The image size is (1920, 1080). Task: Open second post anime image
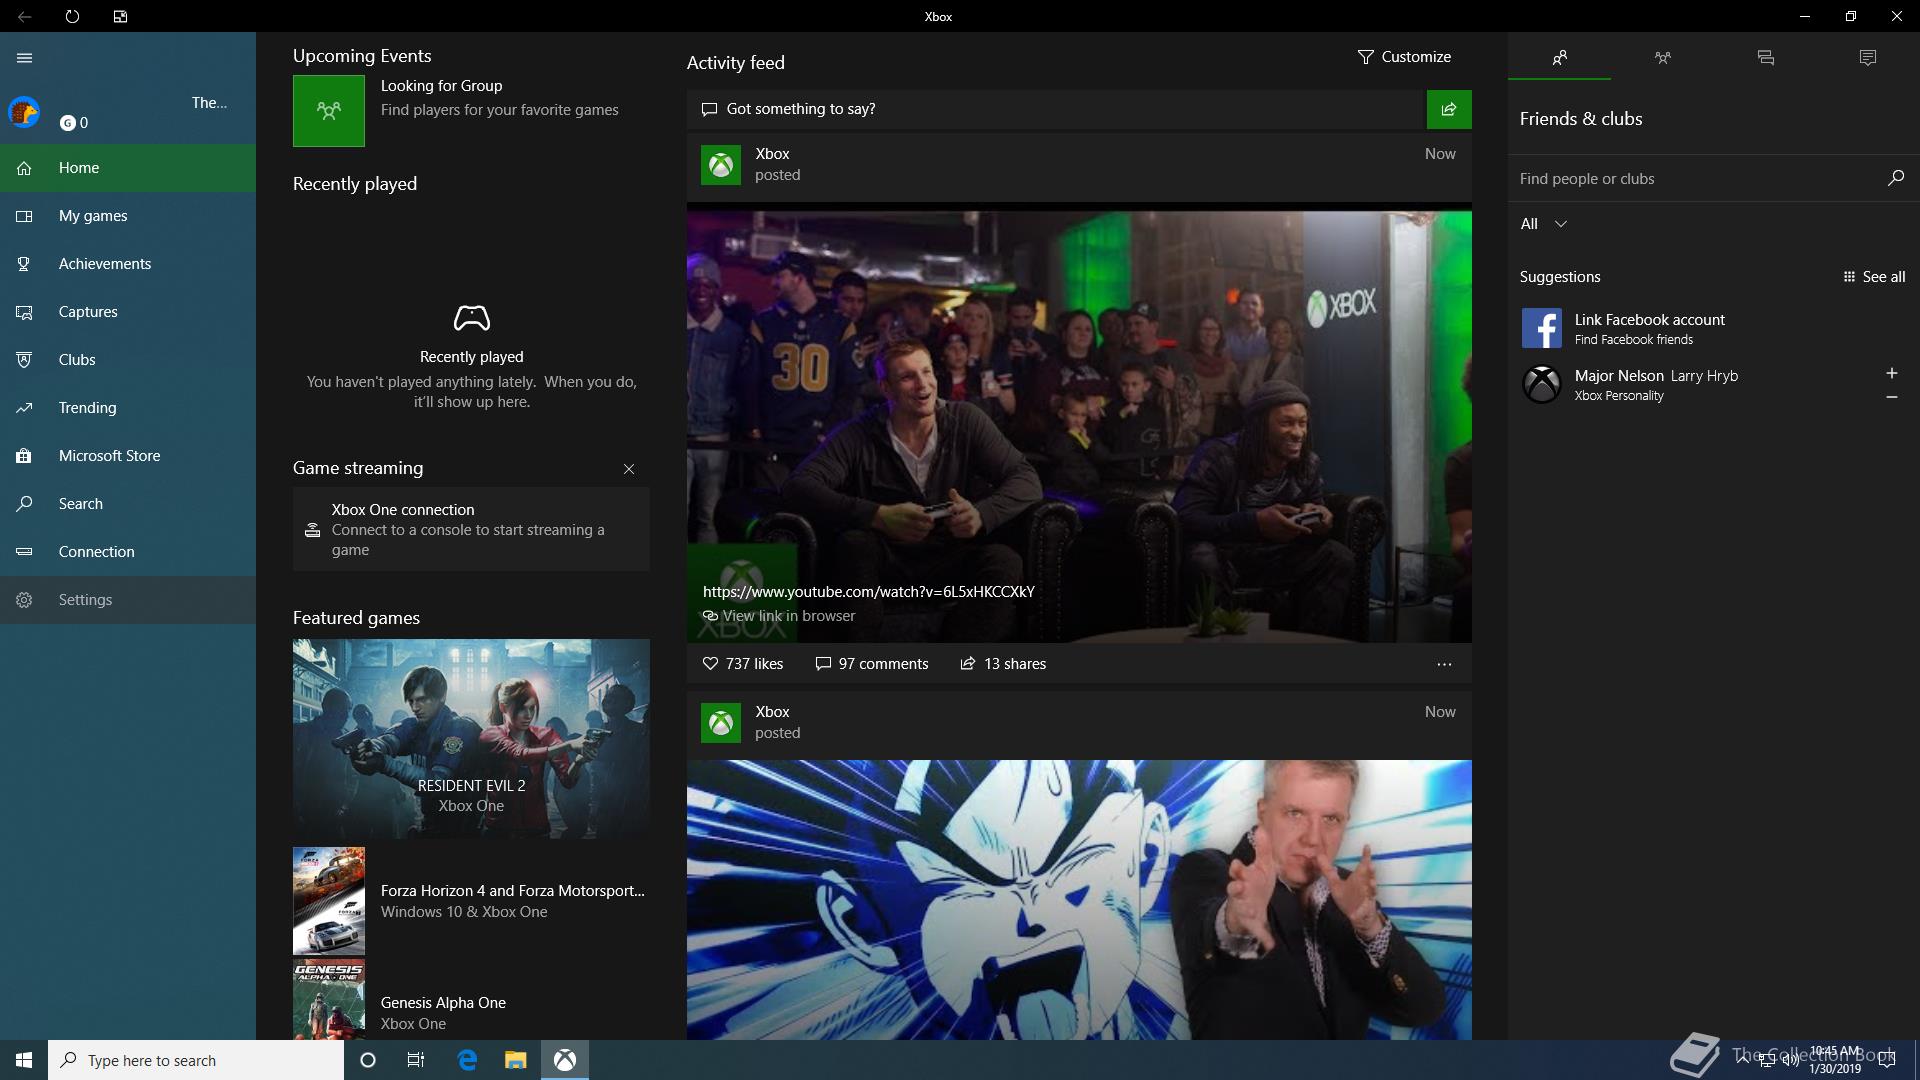coord(1079,900)
